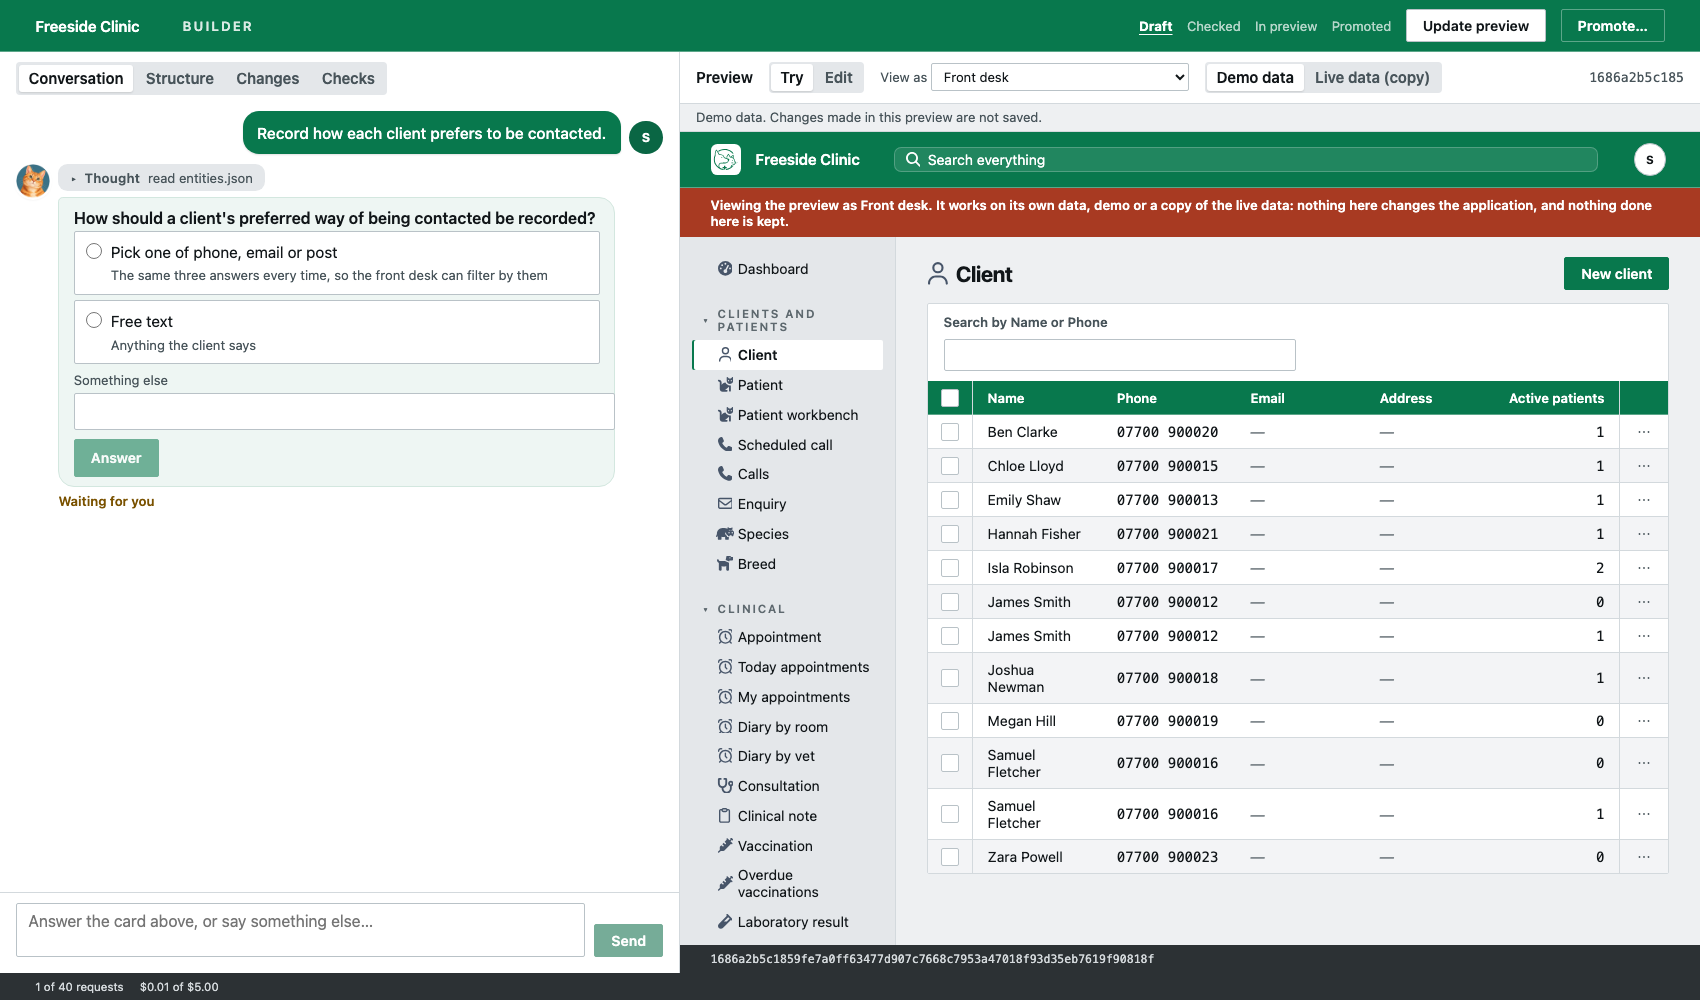
Task: Click the Freeside Clinic logo icon in preview
Action: 726,159
